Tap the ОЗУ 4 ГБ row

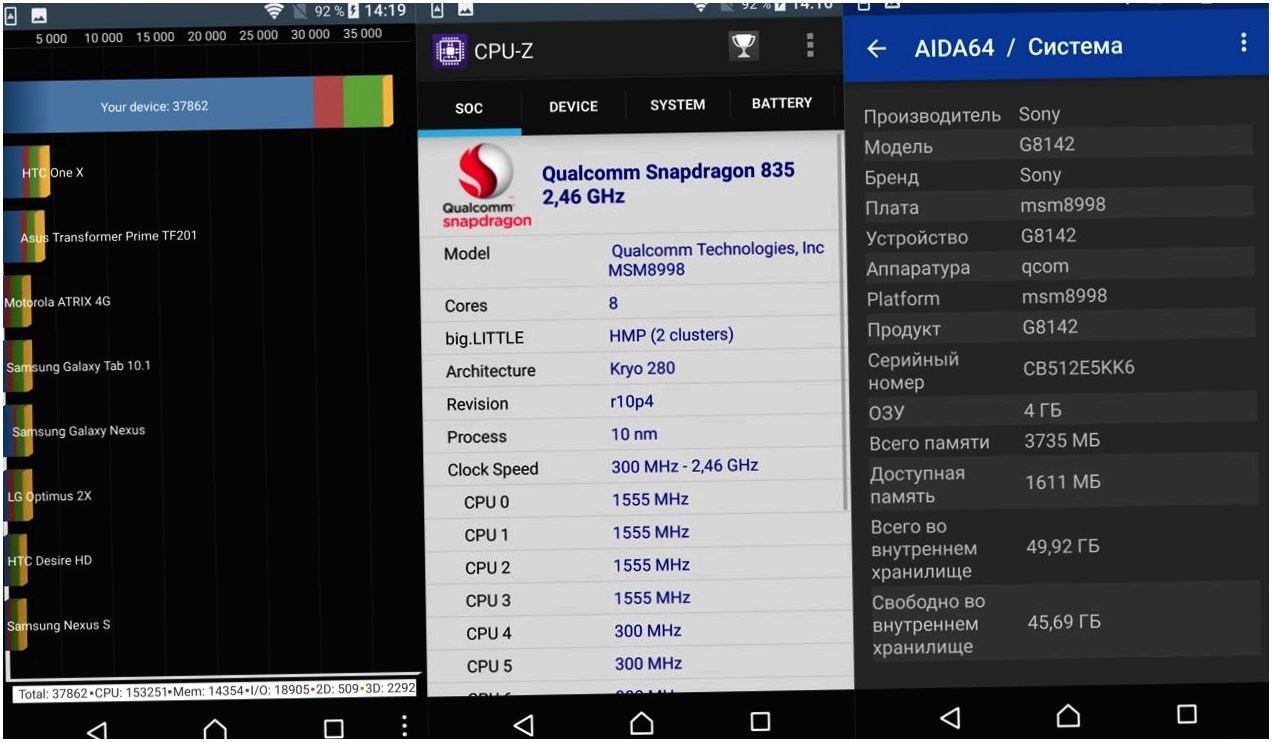click(x=1061, y=411)
